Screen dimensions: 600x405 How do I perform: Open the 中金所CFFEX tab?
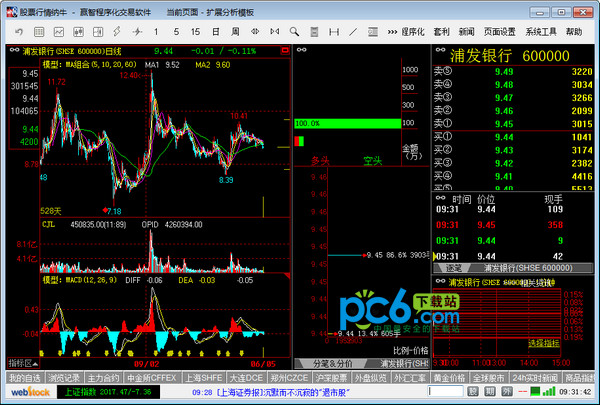pyautogui.click(x=152, y=378)
